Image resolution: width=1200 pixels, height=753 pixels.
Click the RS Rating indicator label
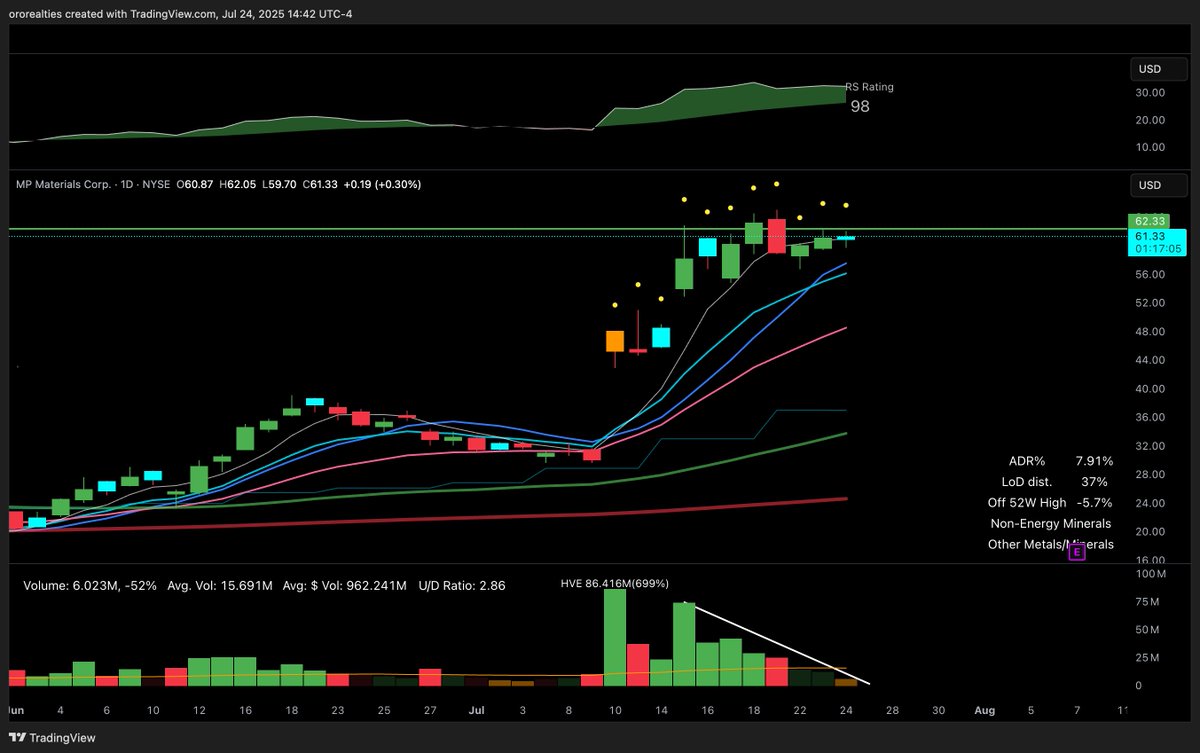click(870, 87)
